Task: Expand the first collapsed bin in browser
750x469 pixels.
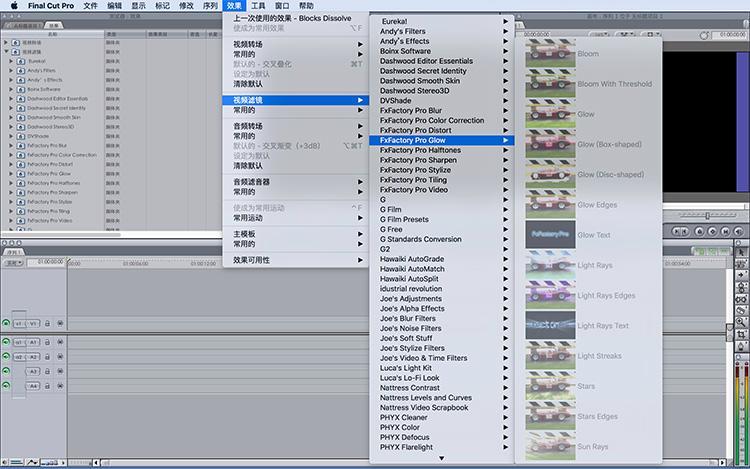Action: click(6, 43)
